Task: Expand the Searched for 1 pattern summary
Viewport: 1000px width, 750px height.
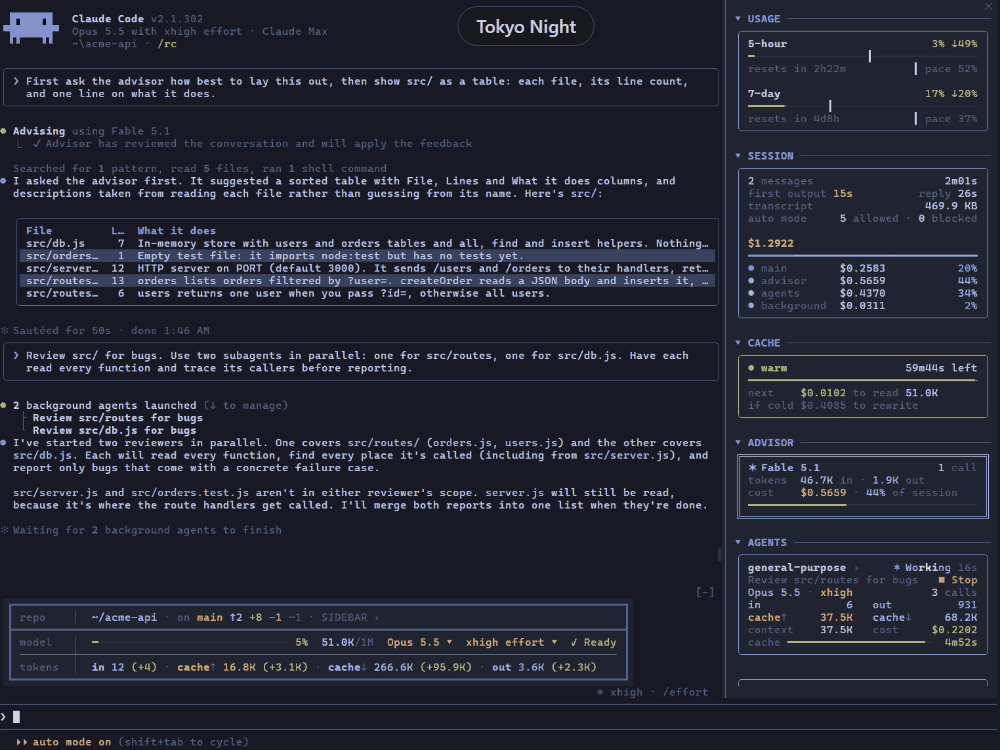Action: click(200, 168)
